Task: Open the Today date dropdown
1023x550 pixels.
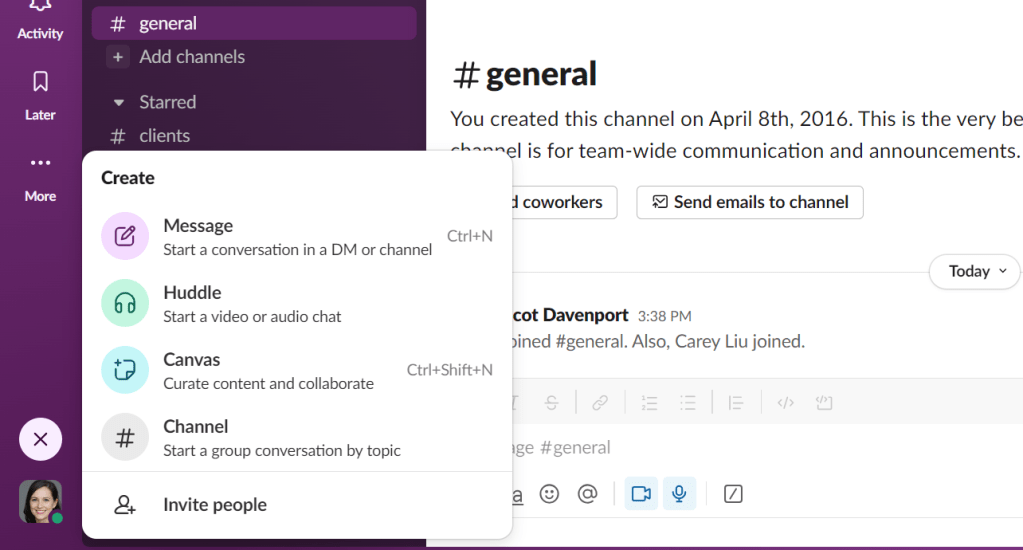Action: 975,271
